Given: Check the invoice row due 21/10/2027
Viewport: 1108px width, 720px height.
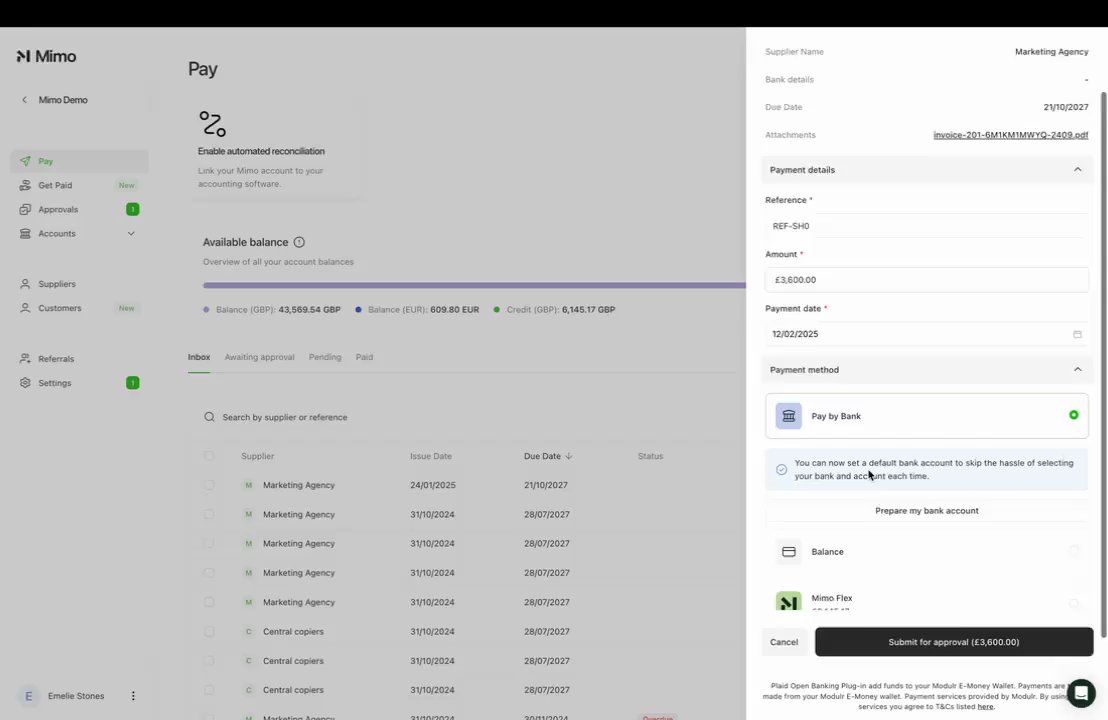Looking at the screenshot, I should click(x=208, y=485).
